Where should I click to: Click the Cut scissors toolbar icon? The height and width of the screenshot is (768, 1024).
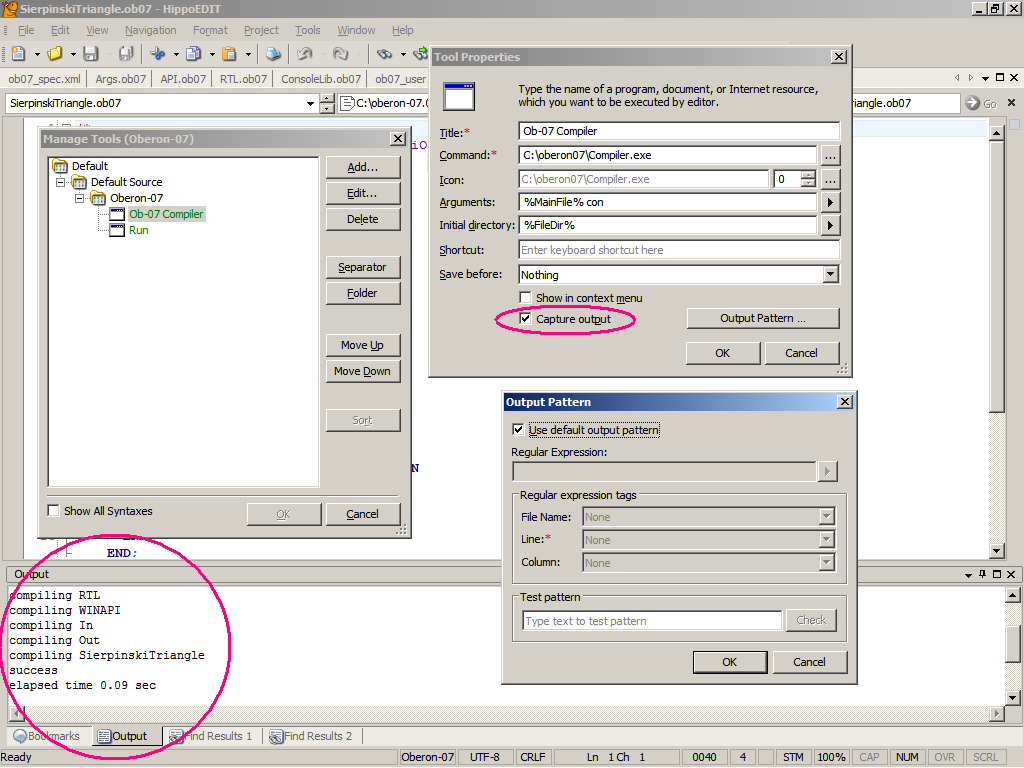[x=158, y=54]
